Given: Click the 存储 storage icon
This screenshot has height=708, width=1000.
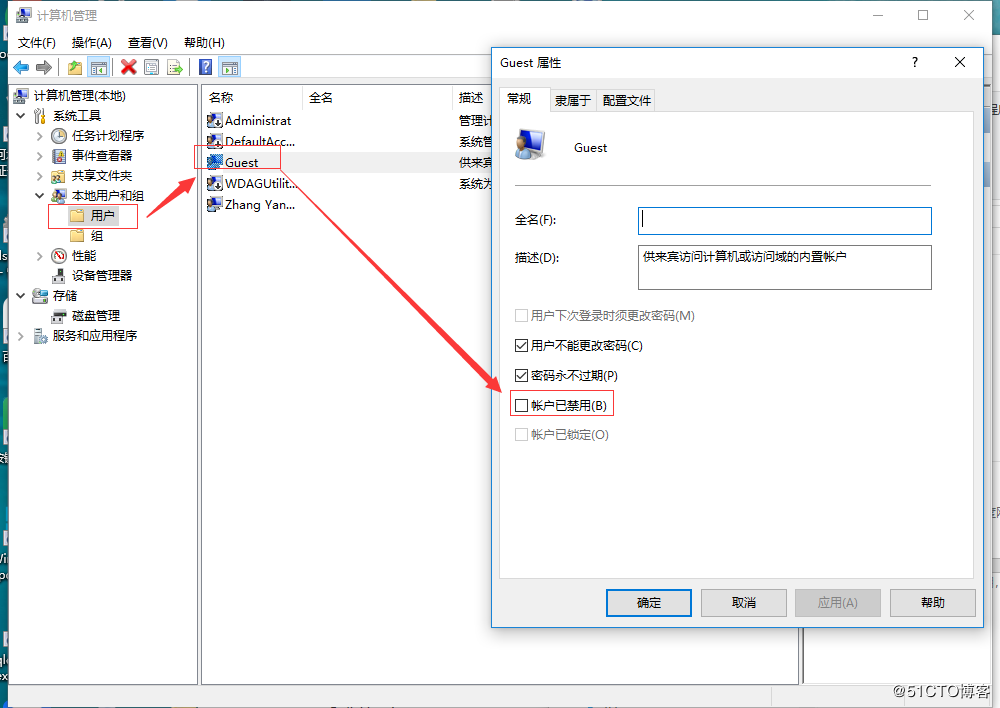Looking at the screenshot, I should click(x=40, y=295).
